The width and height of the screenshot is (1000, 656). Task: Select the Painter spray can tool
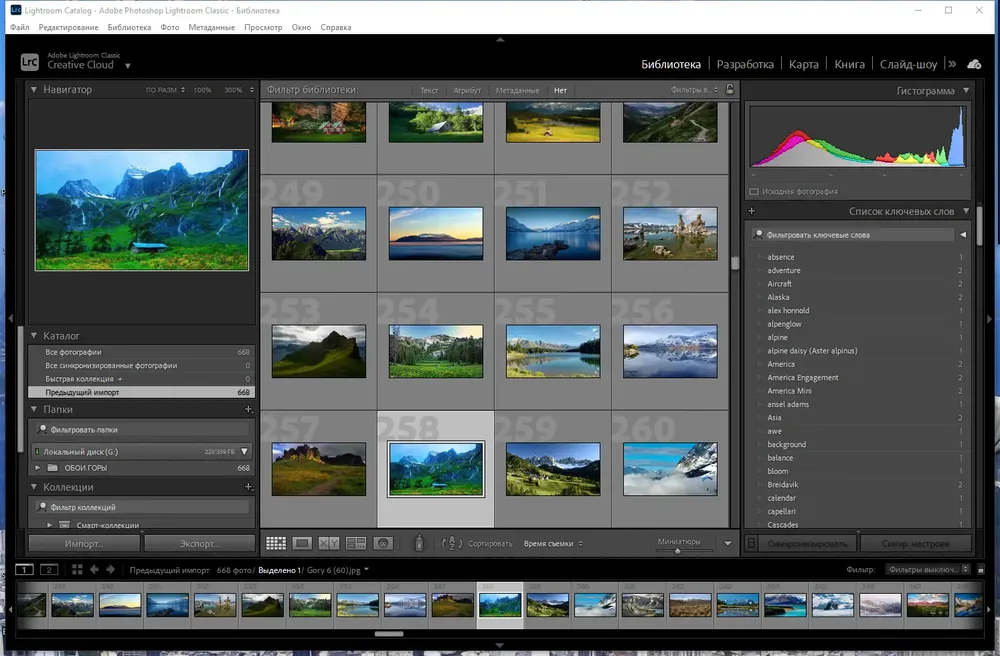coord(419,543)
